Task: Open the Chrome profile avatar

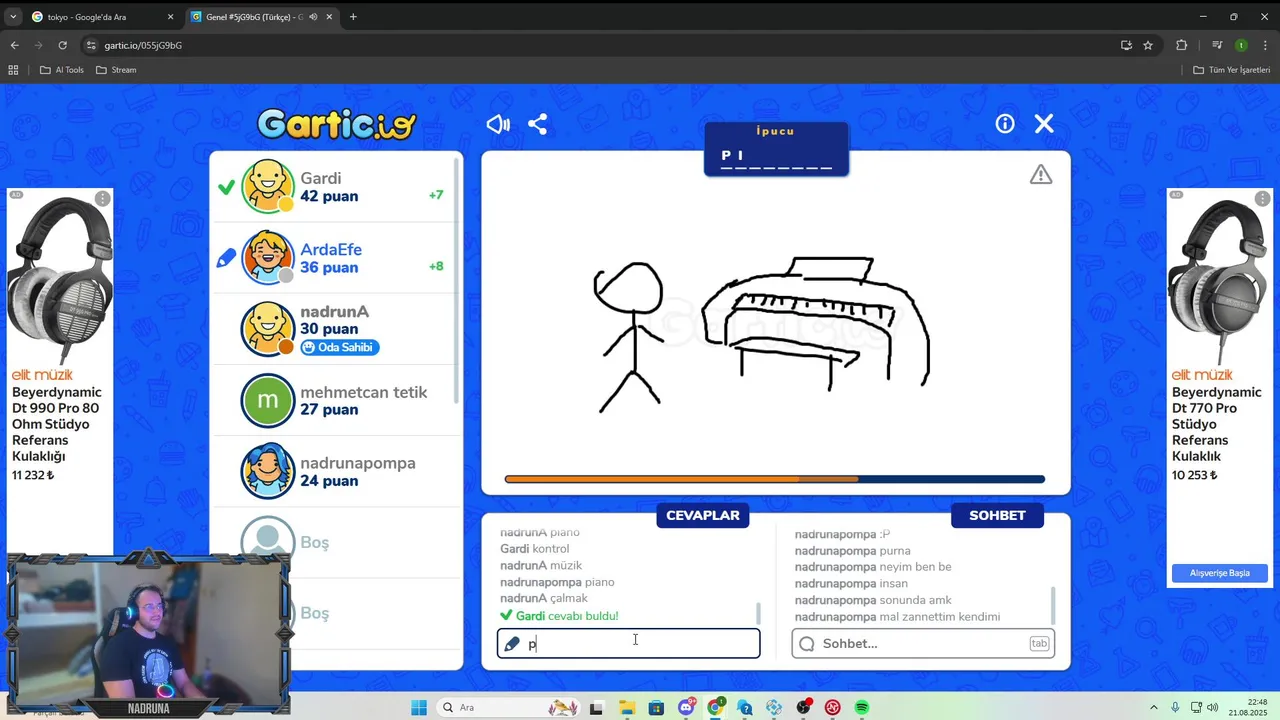Action: click(1241, 45)
